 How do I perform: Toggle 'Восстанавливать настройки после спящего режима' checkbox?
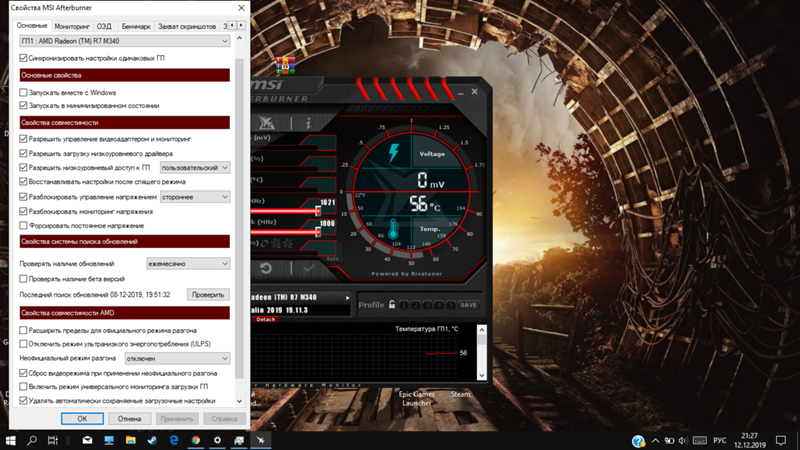(23, 182)
